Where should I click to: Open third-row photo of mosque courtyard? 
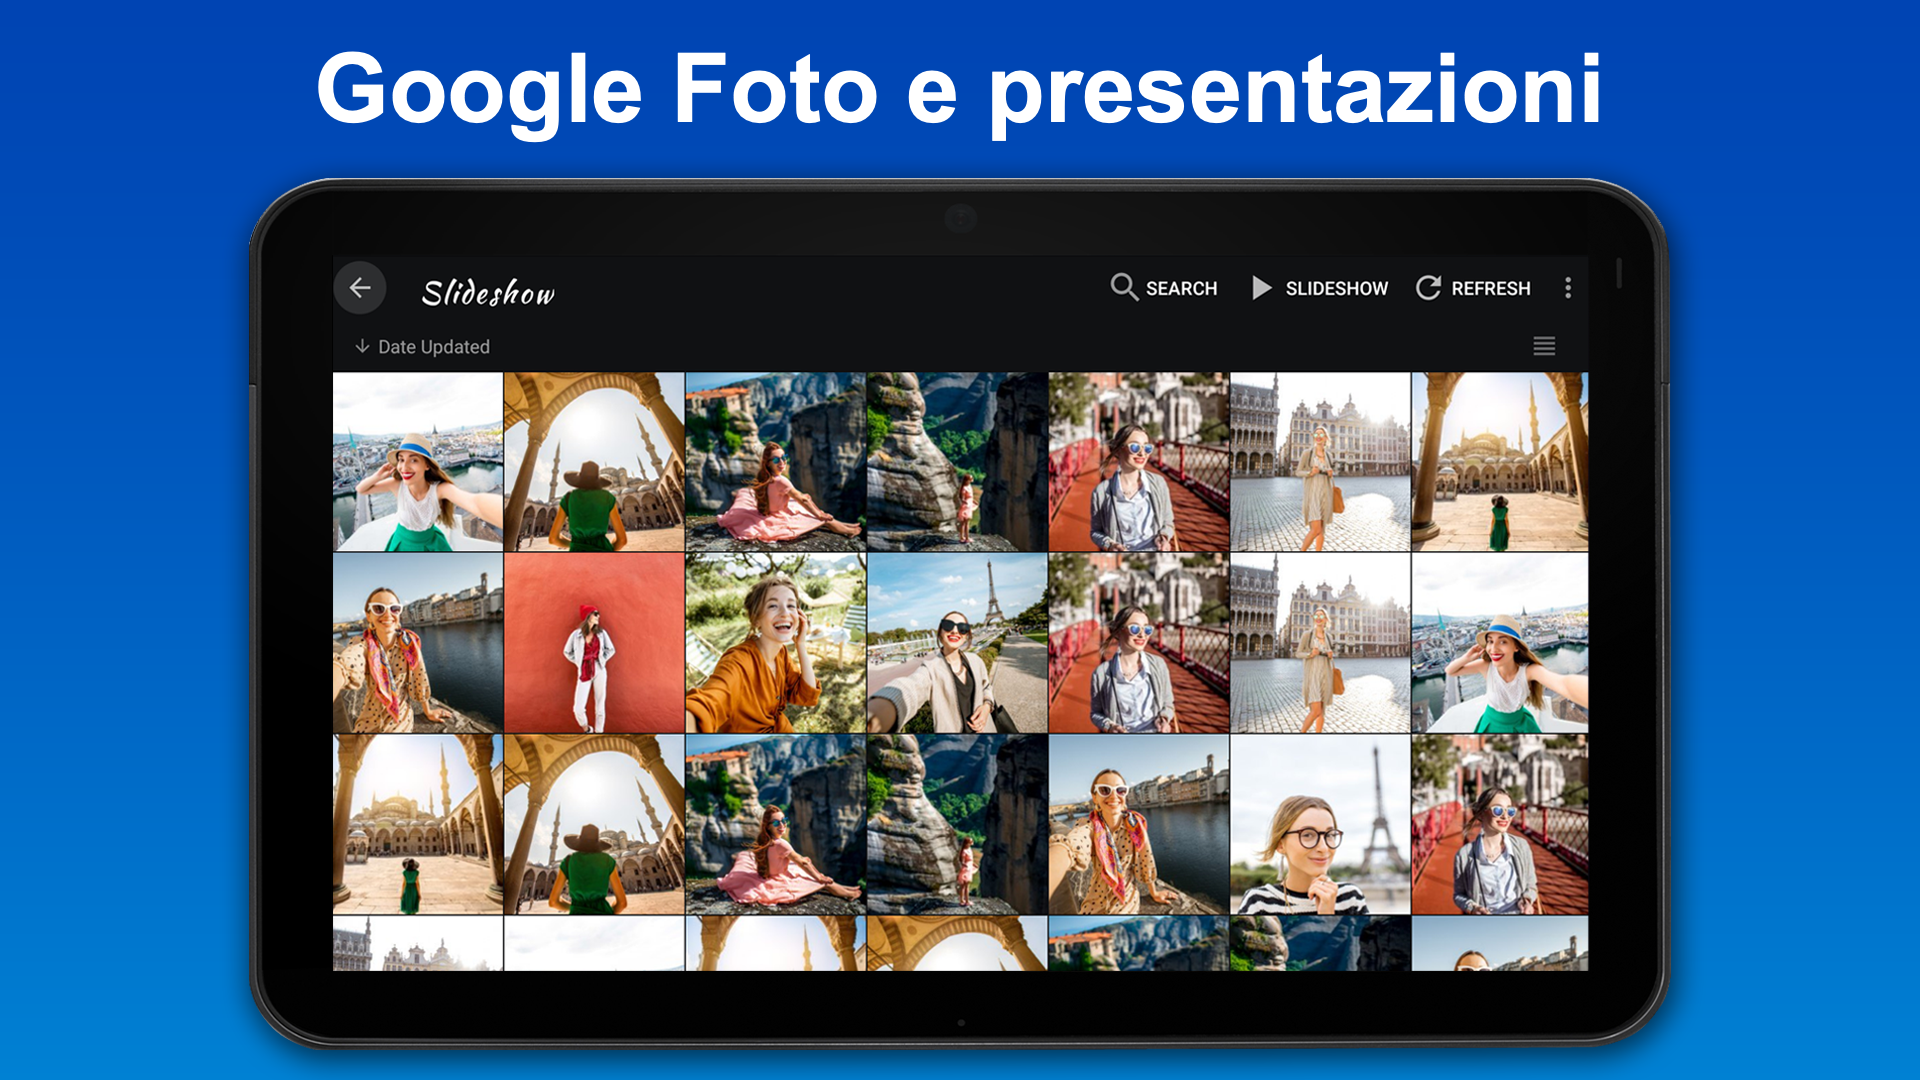point(418,825)
